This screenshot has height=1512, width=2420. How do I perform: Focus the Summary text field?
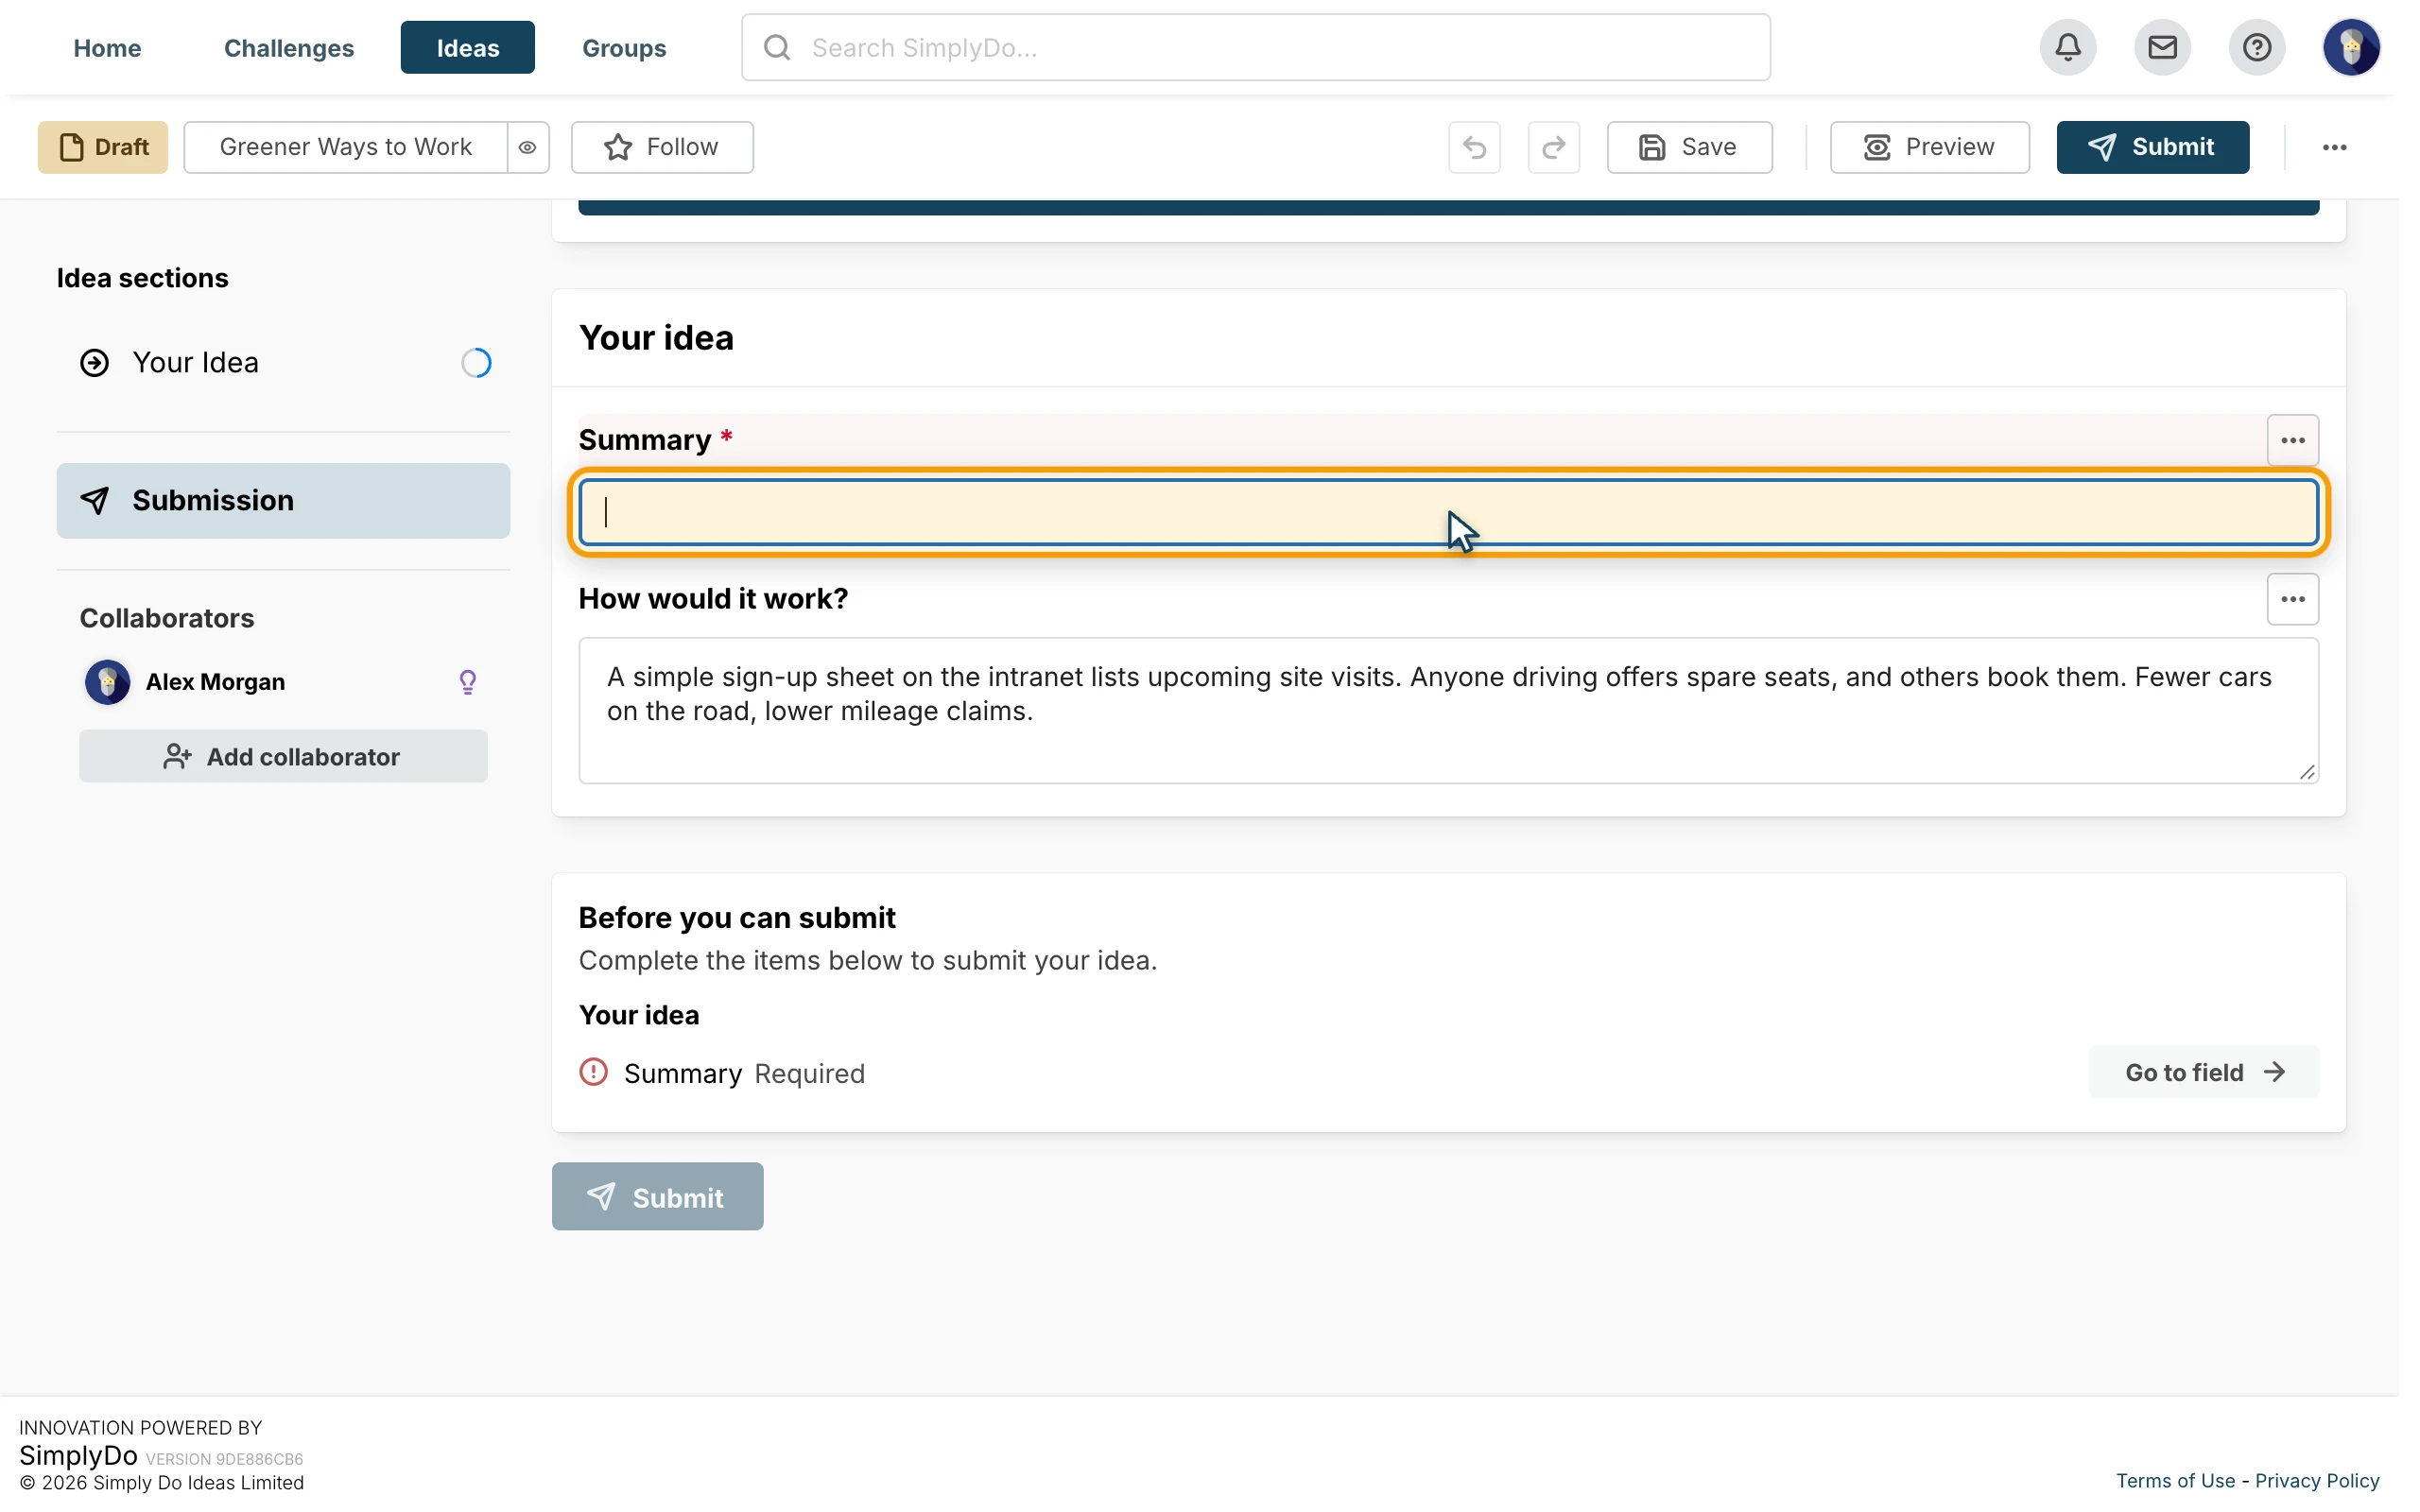pyautogui.click(x=1448, y=512)
